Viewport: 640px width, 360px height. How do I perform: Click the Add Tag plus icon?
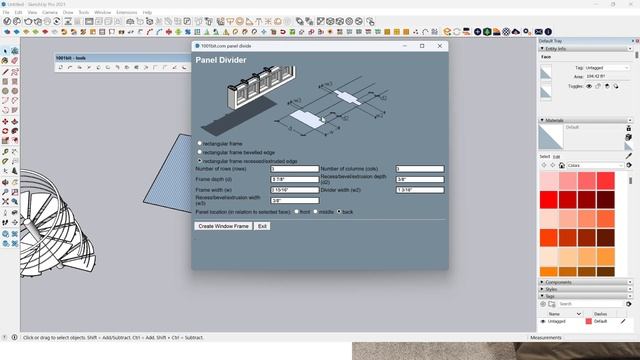pyautogui.click(x=543, y=304)
